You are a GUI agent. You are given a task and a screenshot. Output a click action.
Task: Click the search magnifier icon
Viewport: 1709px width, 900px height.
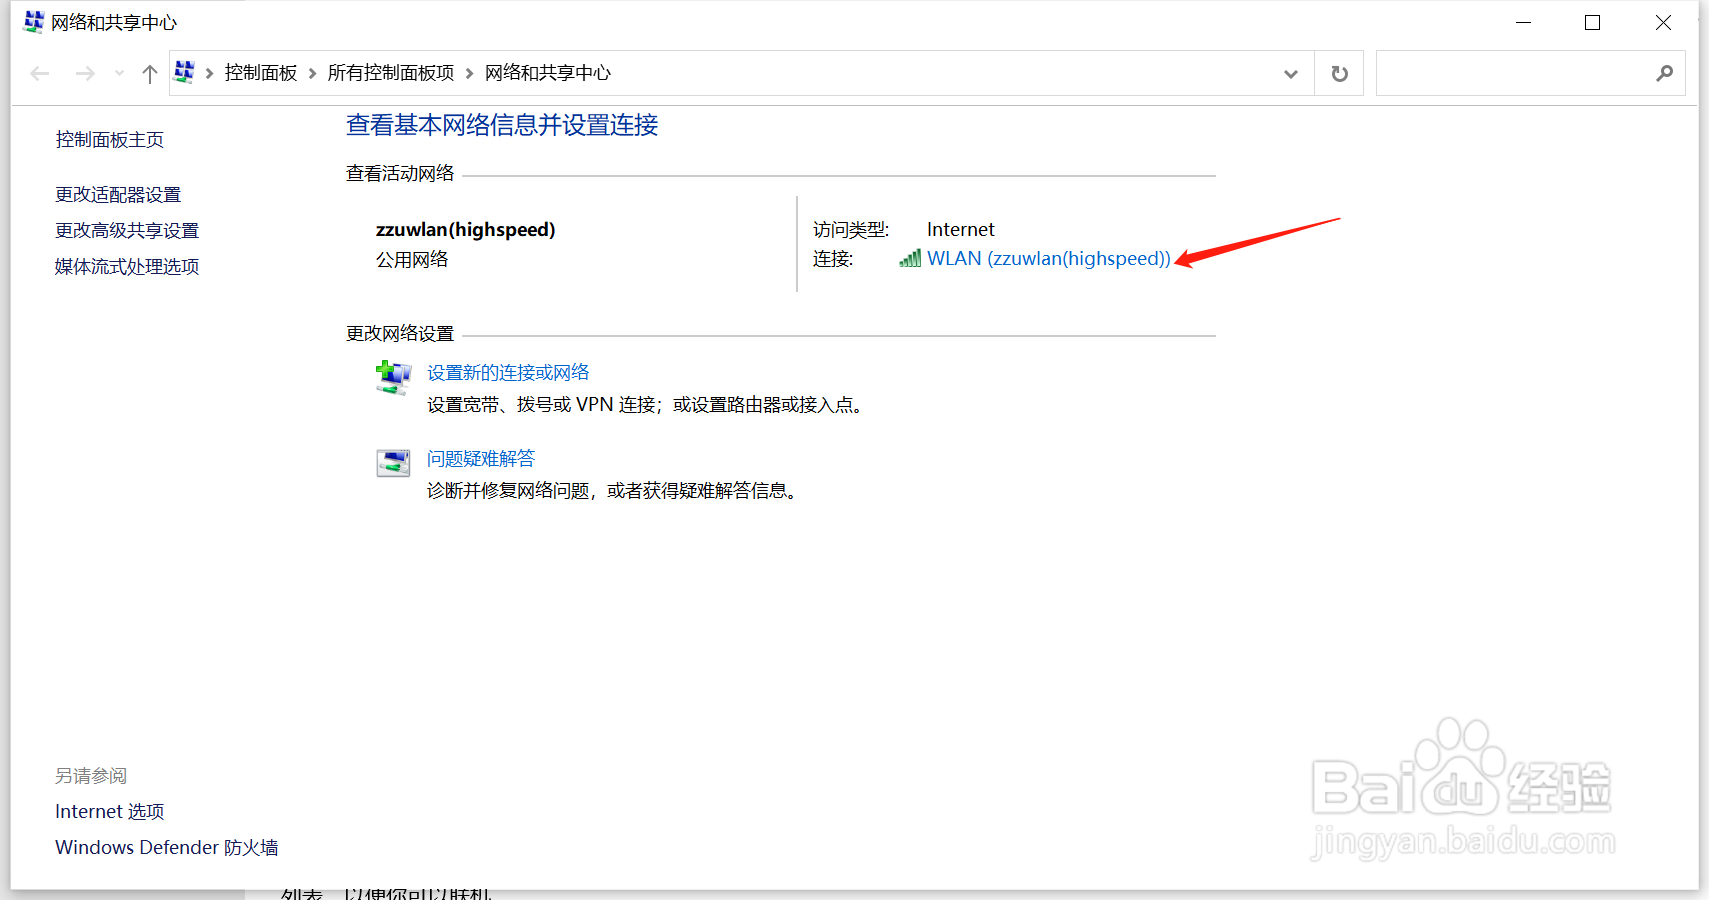(x=1664, y=72)
